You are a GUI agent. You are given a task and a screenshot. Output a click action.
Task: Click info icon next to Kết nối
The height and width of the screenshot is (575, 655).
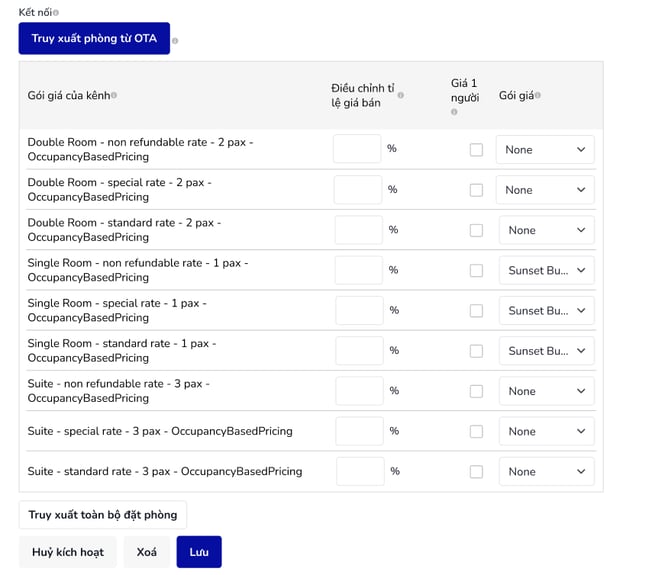point(56,13)
